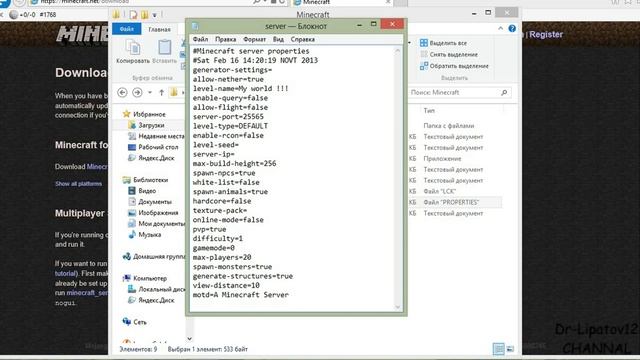Open Документы library

pos(150,202)
